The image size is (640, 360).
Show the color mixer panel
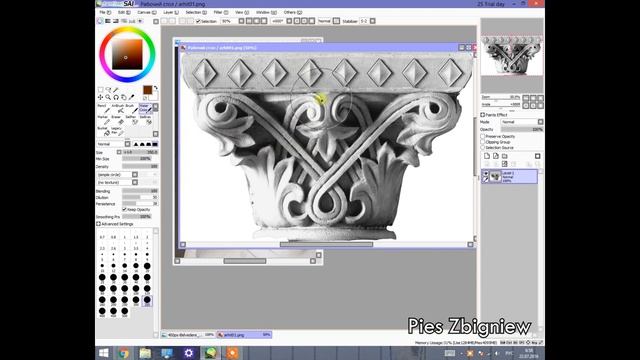pyautogui.click(x=124, y=21)
